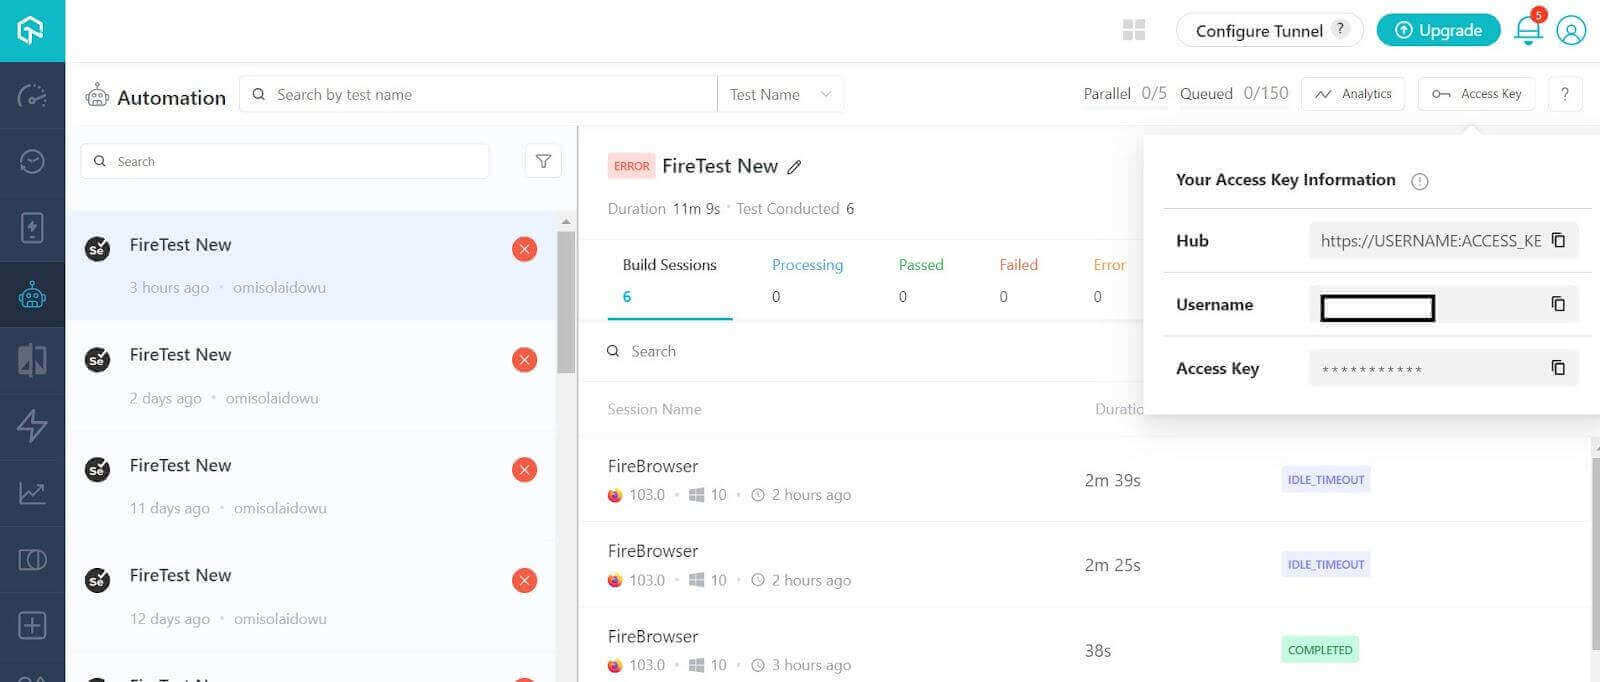This screenshot has width=1600, height=682.
Task: Click the info icon next to Access Key Information
Action: pos(1419,181)
